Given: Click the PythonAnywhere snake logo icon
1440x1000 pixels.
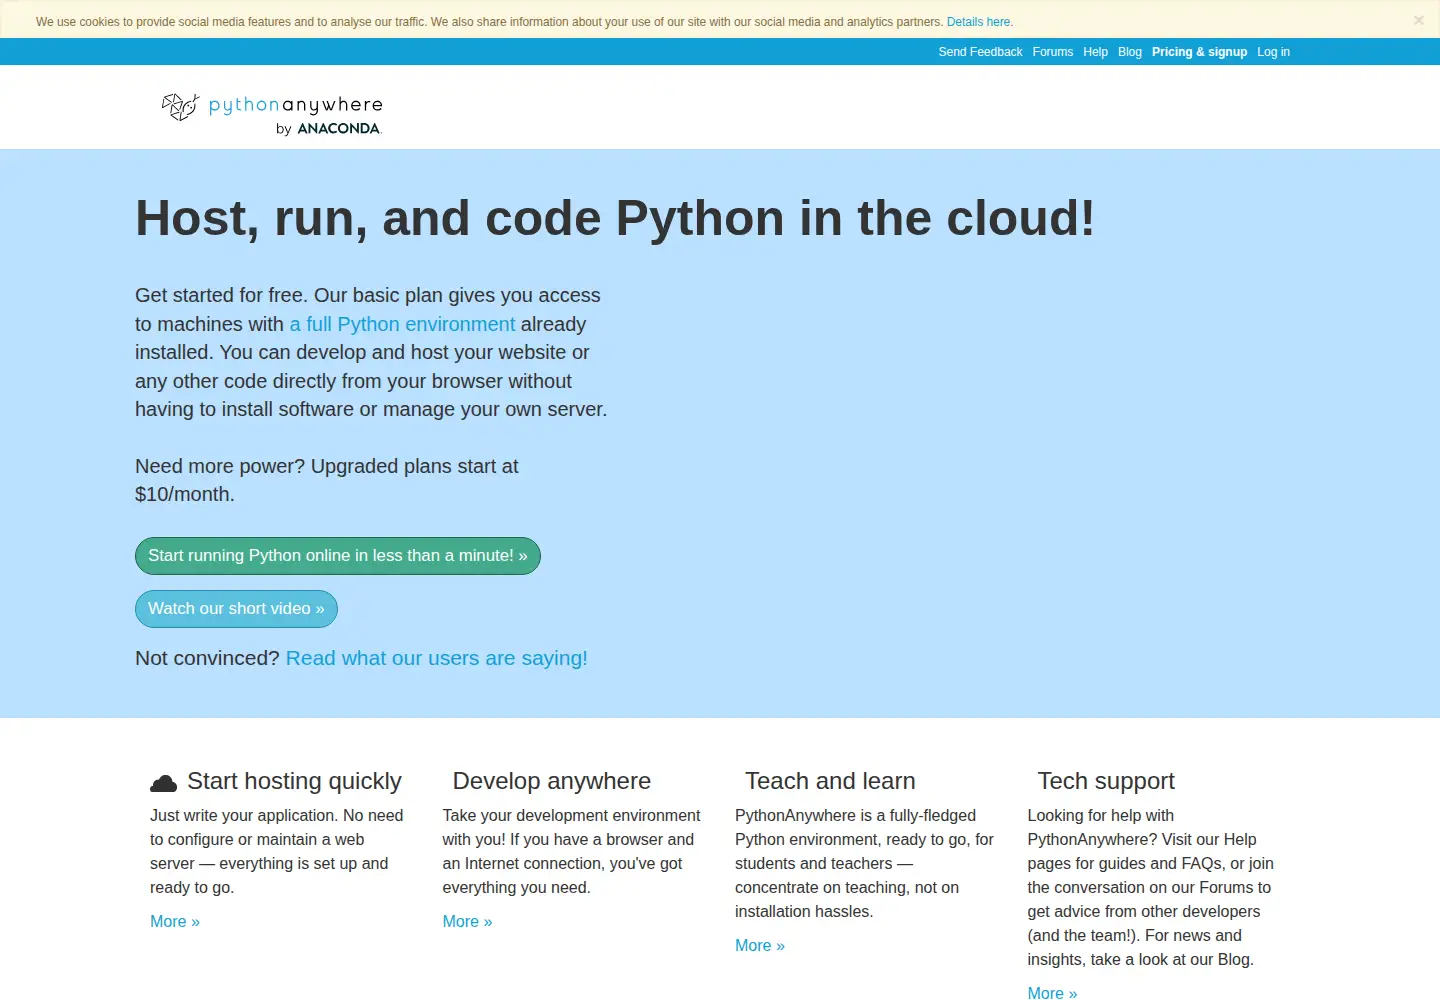Looking at the screenshot, I should [x=181, y=106].
